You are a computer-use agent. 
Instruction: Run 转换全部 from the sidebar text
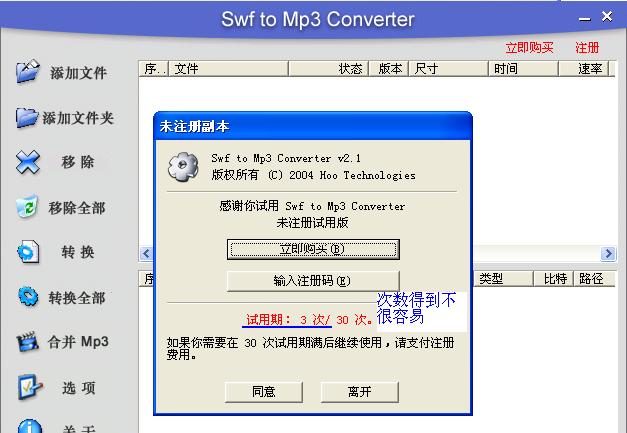(x=77, y=298)
